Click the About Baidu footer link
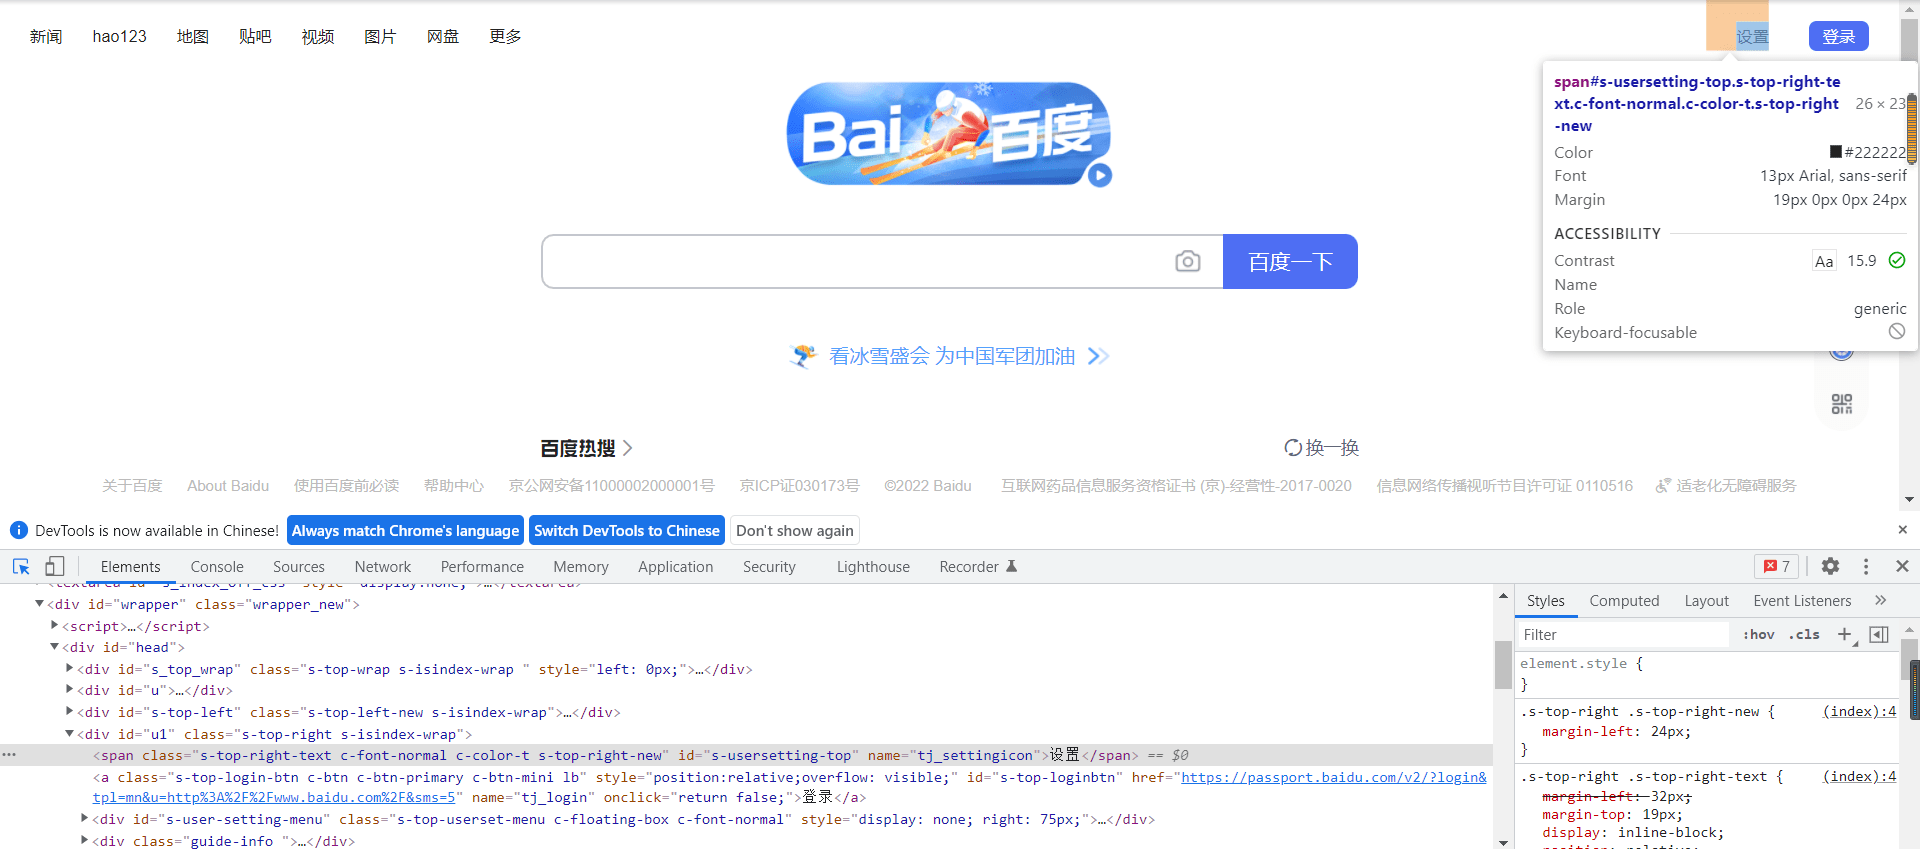1920x849 pixels. click(228, 485)
